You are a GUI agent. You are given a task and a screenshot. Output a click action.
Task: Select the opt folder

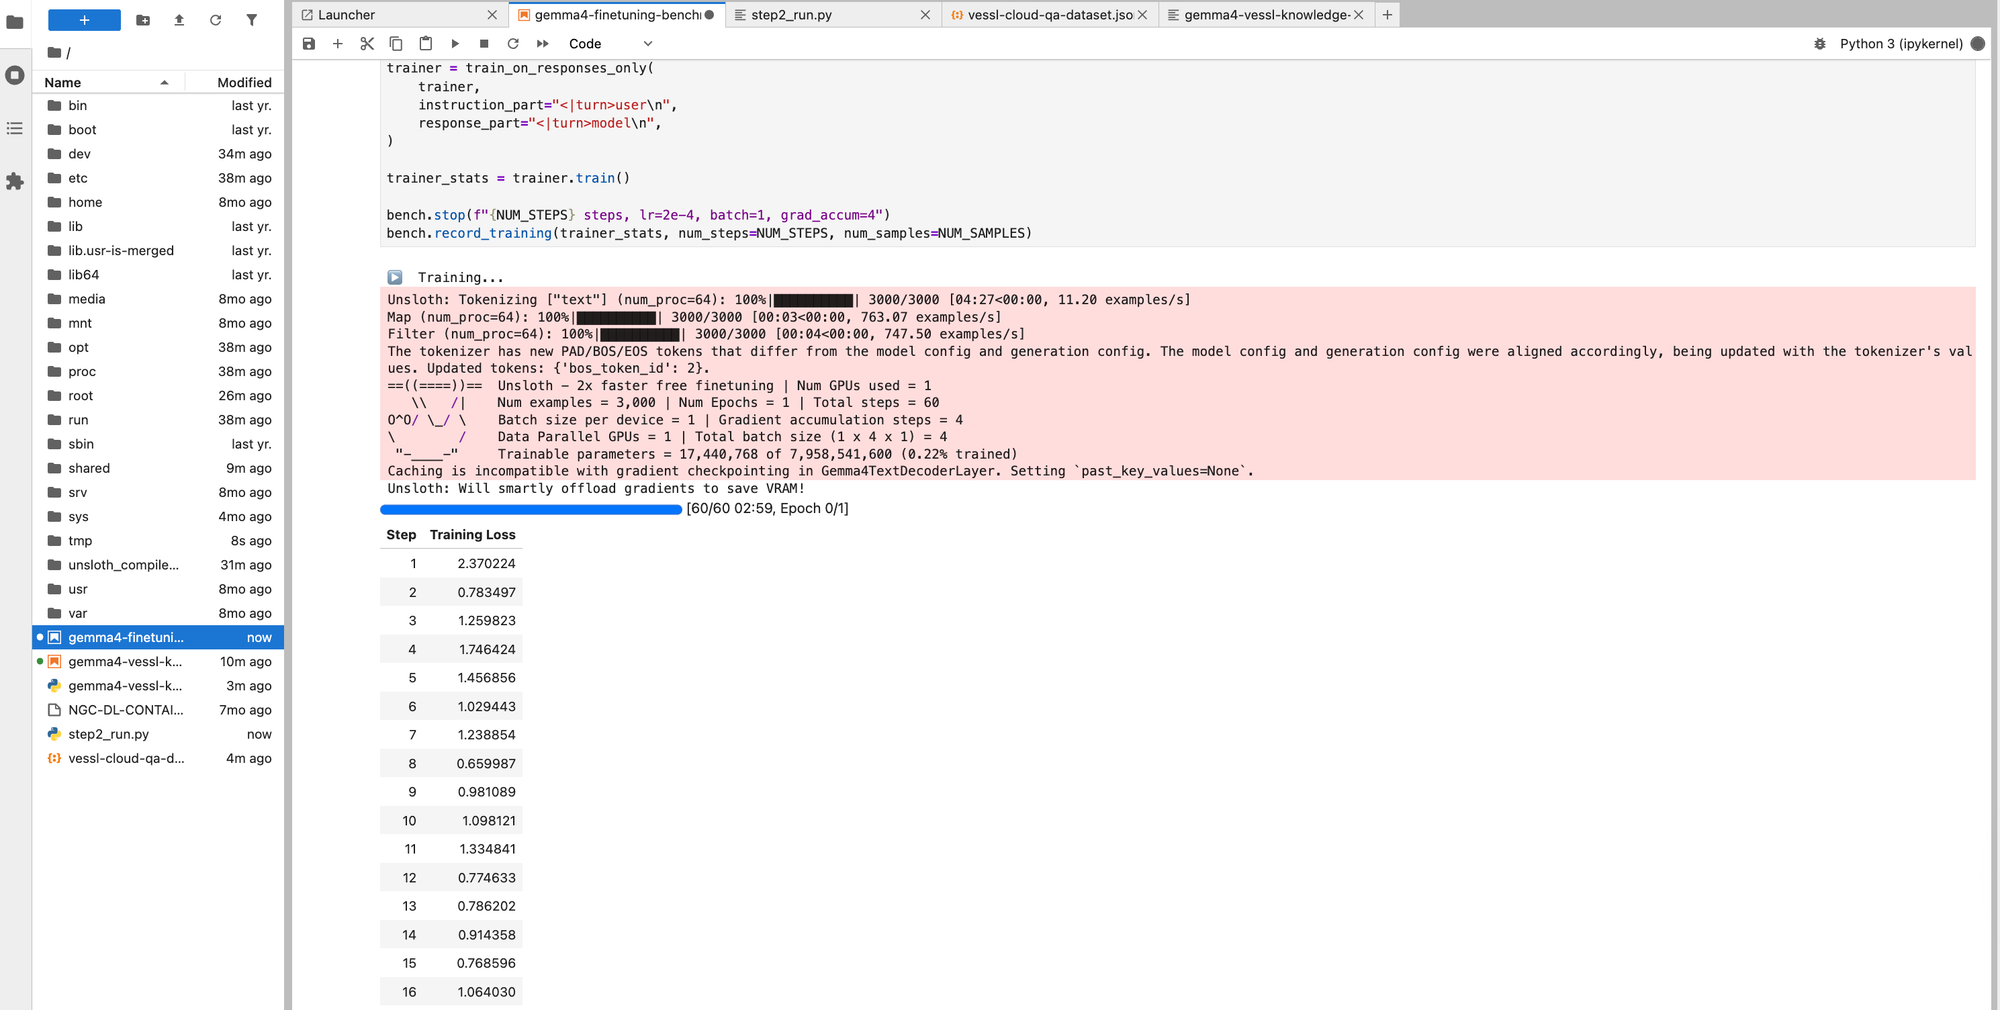pyautogui.click(x=159, y=347)
